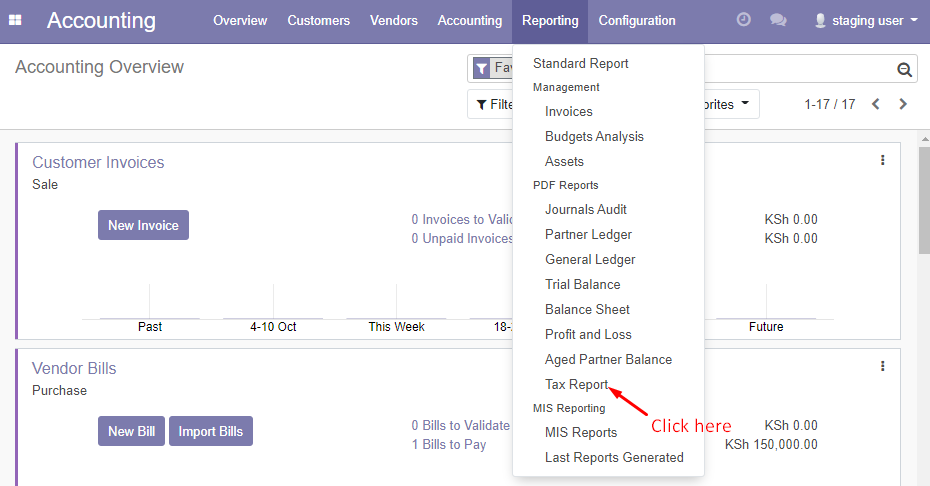Select Profit and Loss

pos(588,334)
